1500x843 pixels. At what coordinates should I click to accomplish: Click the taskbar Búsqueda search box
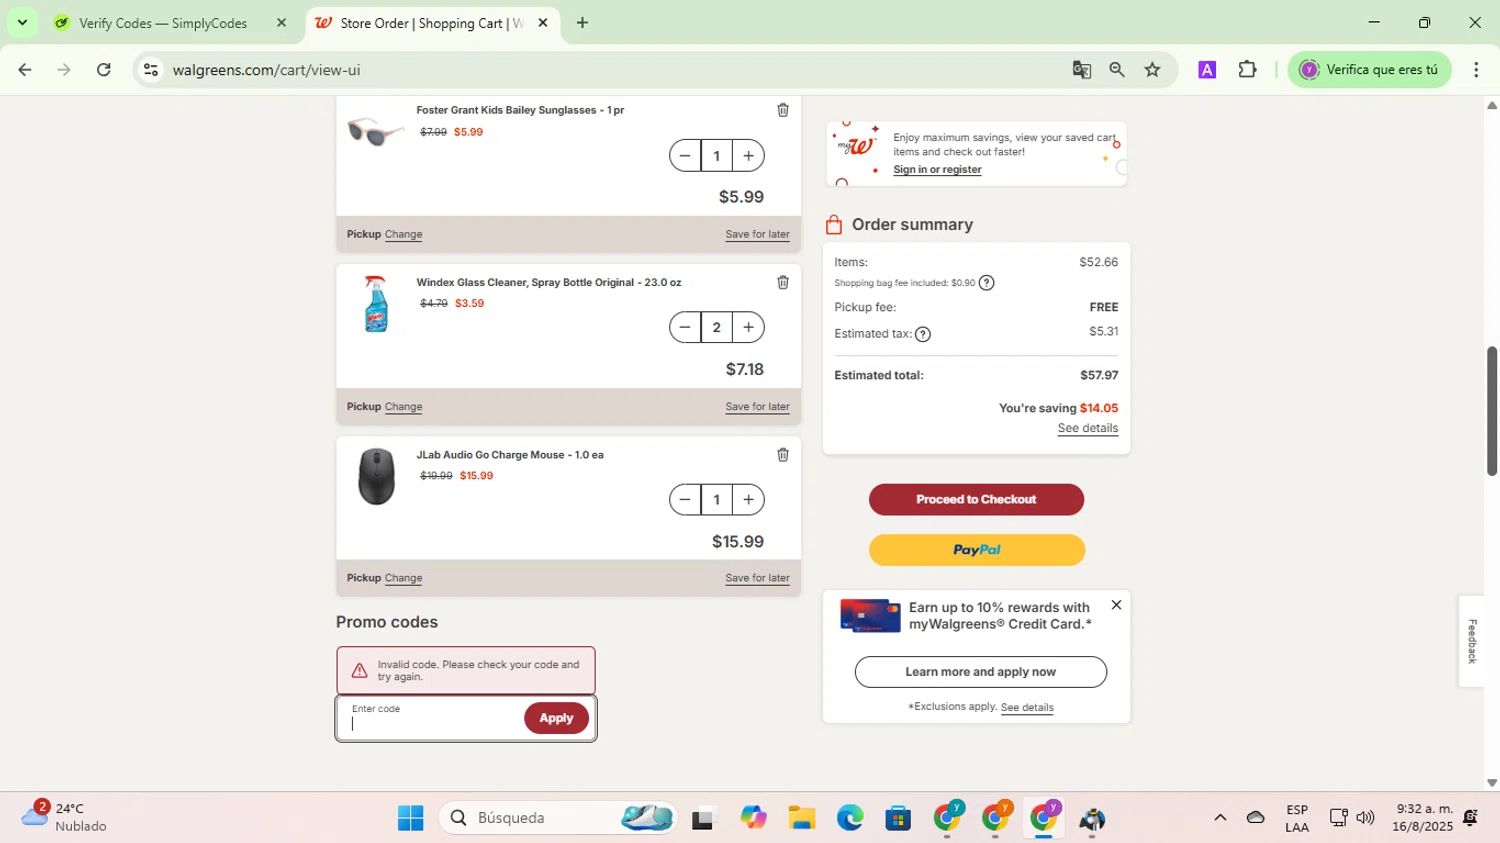click(x=558, y=818)
